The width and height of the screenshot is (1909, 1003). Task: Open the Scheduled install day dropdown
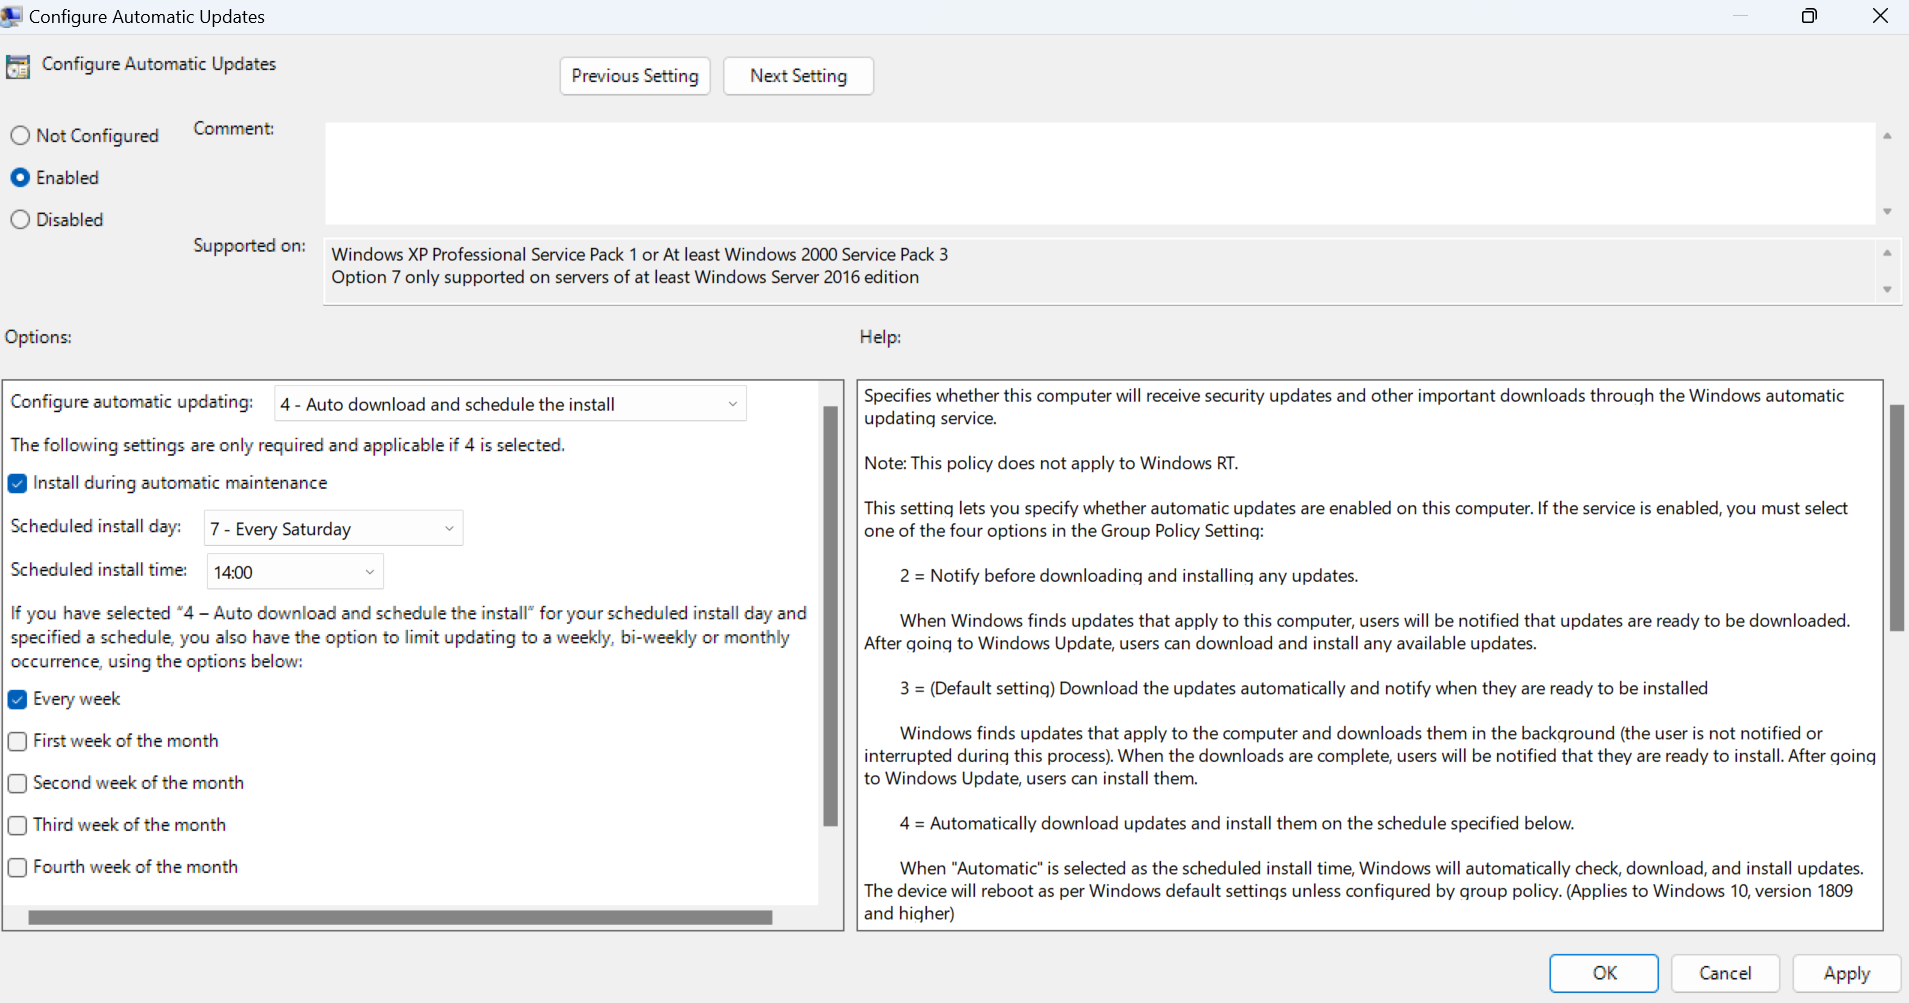click(x=333, y=528)
